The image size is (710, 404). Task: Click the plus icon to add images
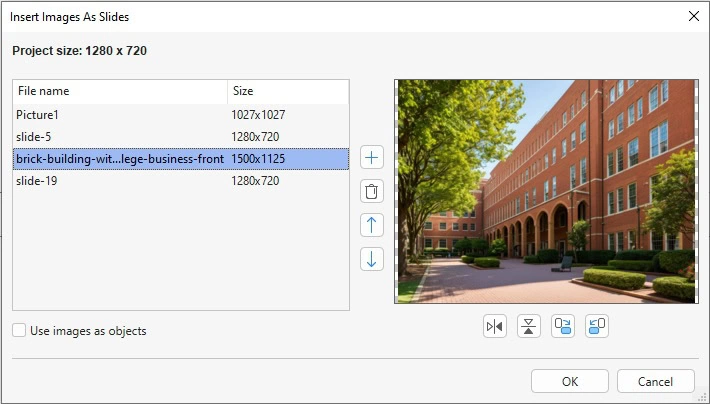point(371,158)
